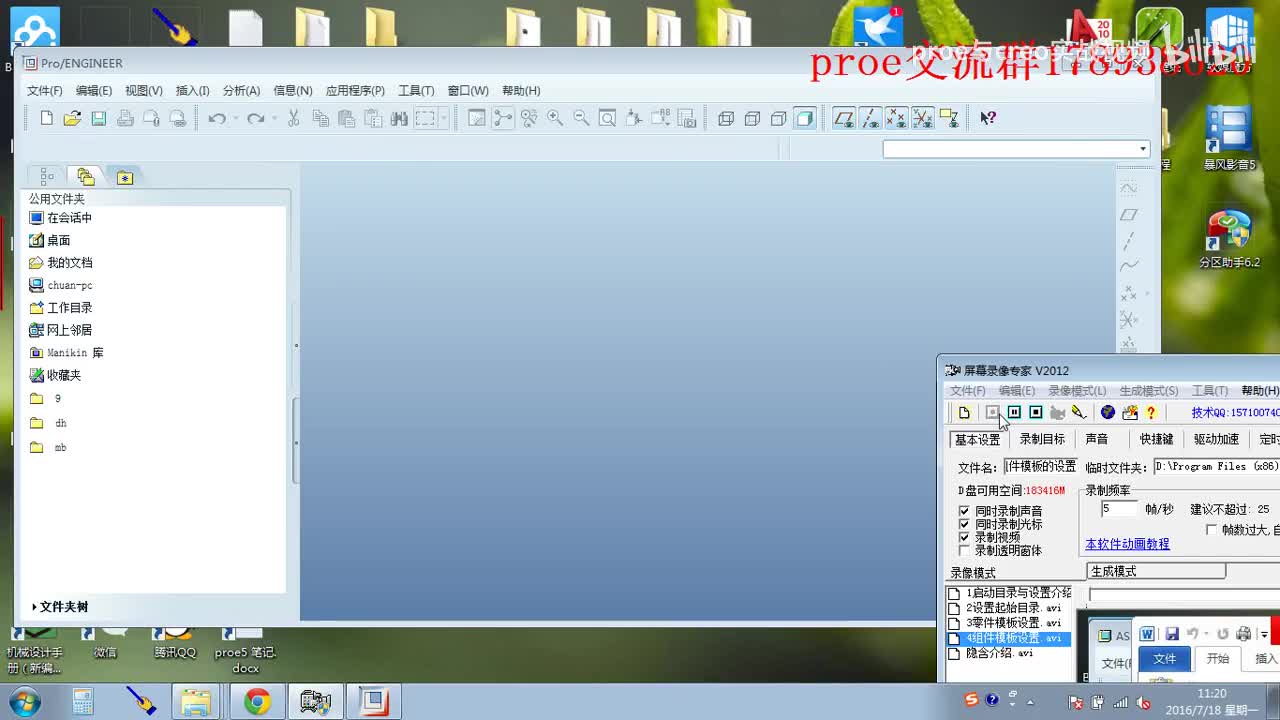The width and height of the screenshot is (1280, 720).
Task: Click the Undo arrow in Pro/ENGINEER toolbar
Action: click(x=216, y=118)
